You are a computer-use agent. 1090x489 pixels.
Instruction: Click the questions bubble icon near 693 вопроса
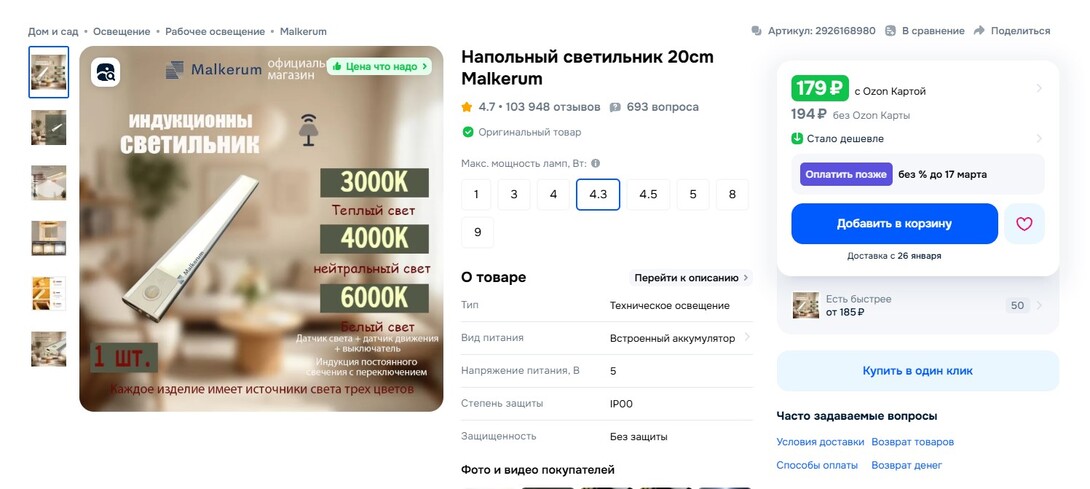(x=615, y=107)
